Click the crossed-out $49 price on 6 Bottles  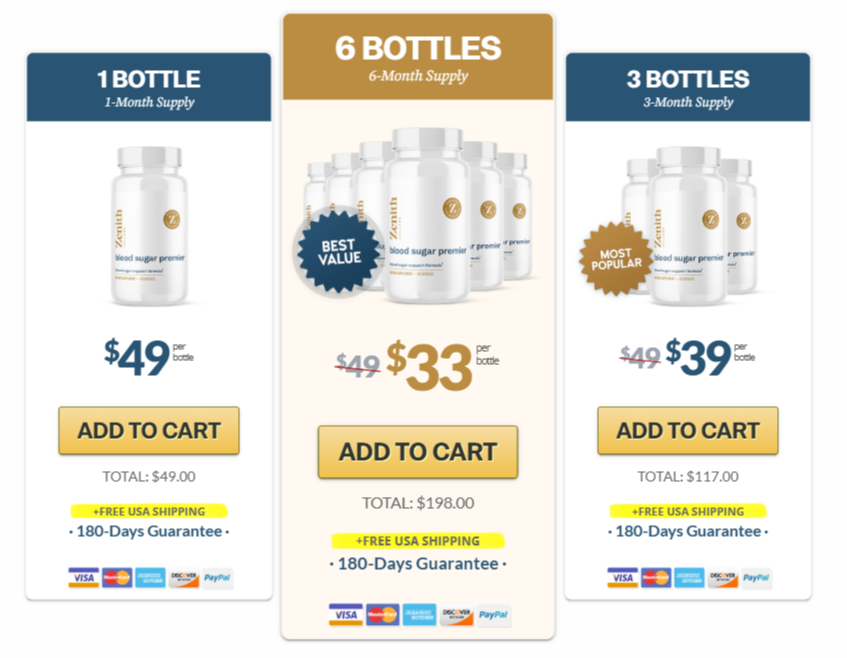pyautogui.click(x=356, y=359)
